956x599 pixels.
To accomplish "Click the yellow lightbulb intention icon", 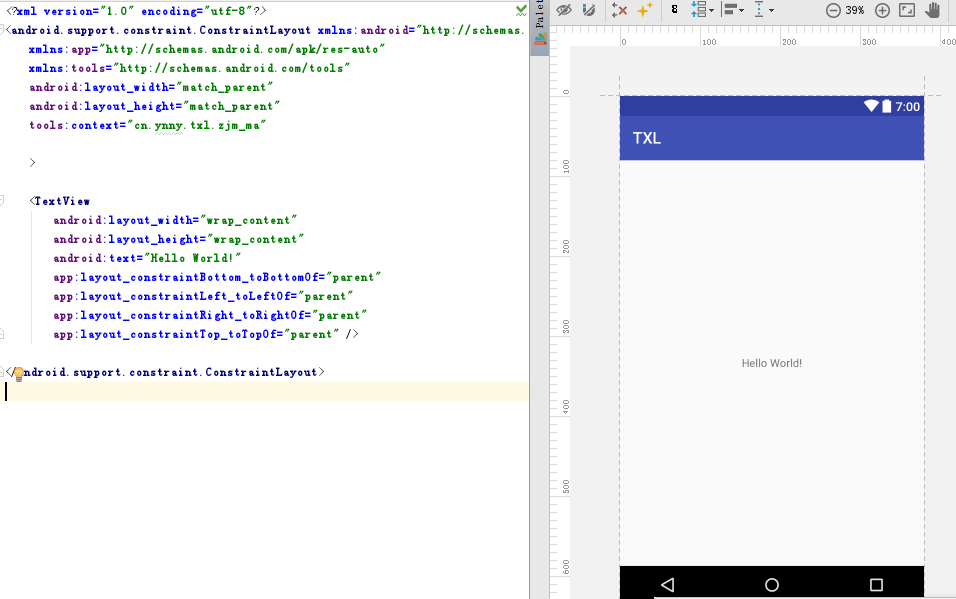I will [x=19, y=374].
